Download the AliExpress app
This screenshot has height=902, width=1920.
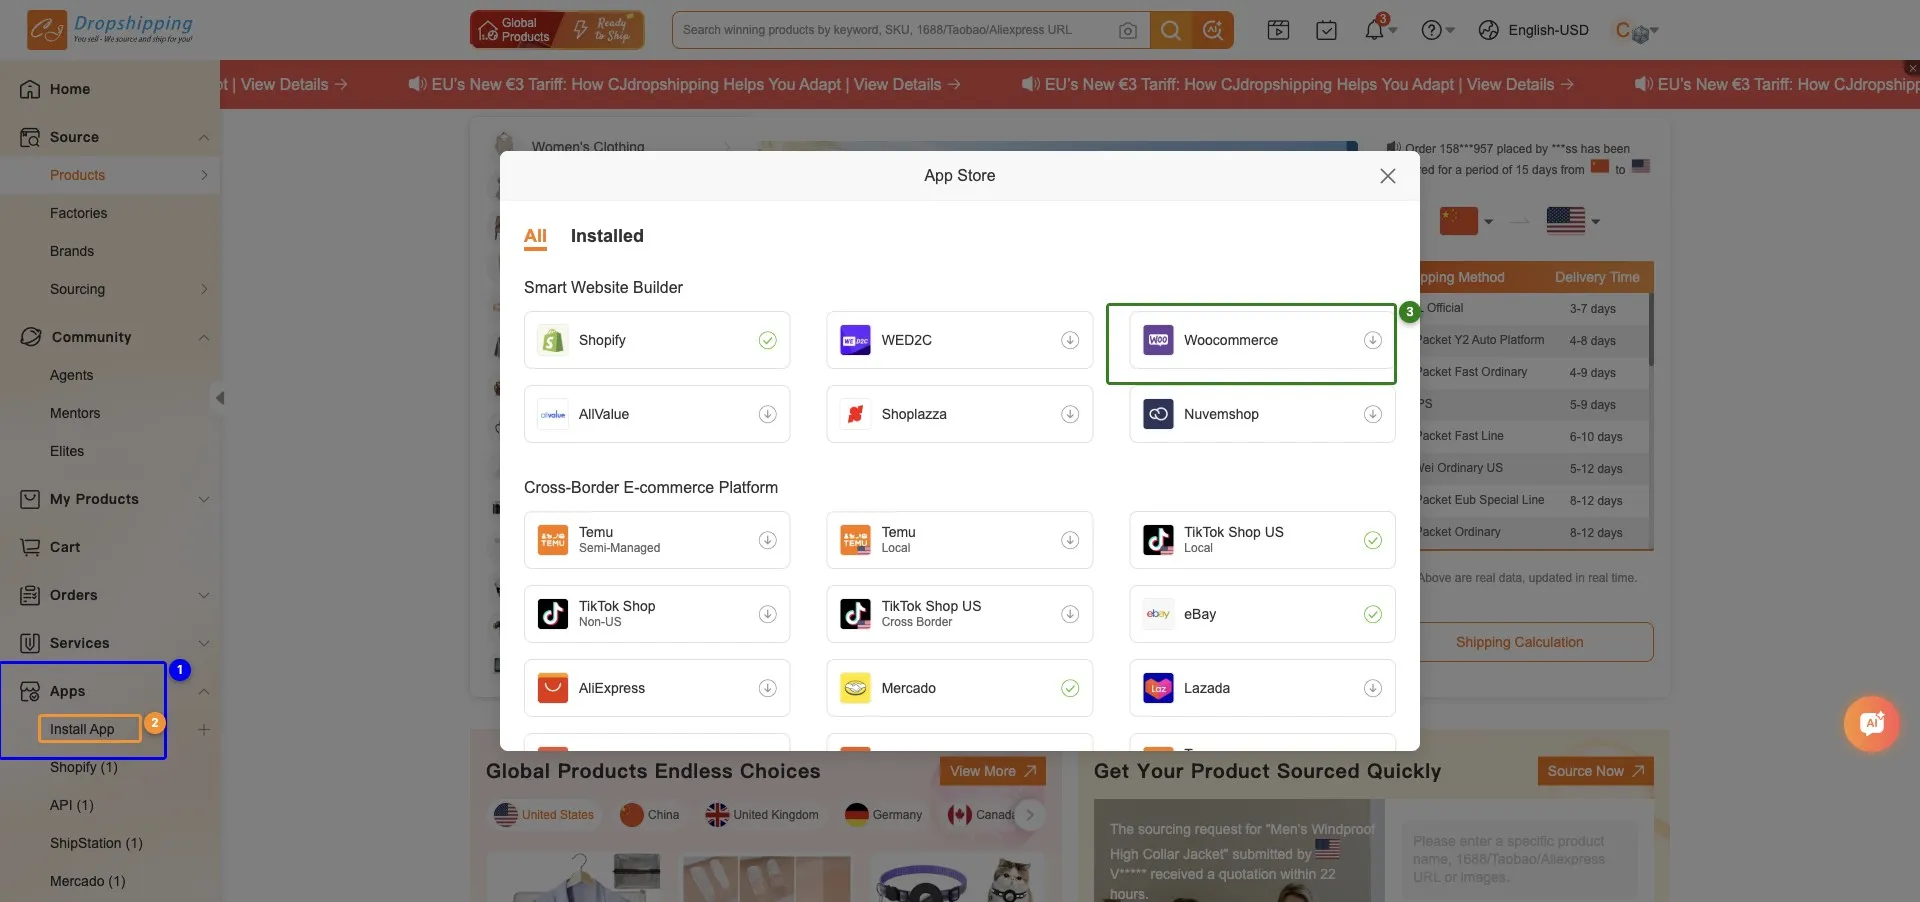click(768, 688)
